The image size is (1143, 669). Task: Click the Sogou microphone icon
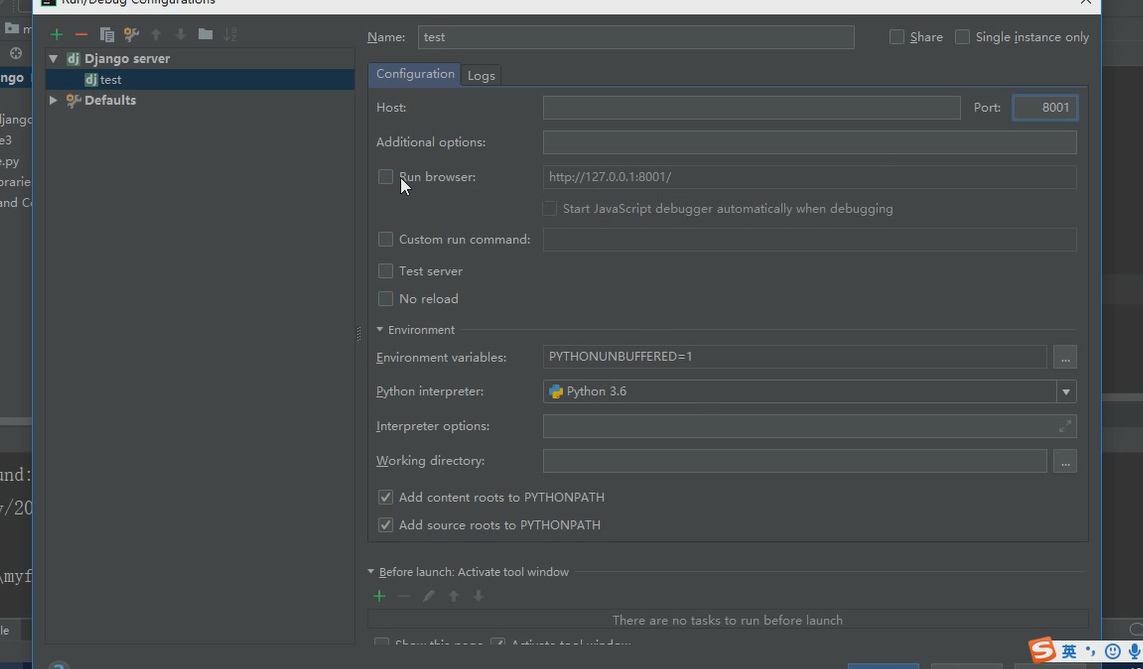tap(1134, 652)
